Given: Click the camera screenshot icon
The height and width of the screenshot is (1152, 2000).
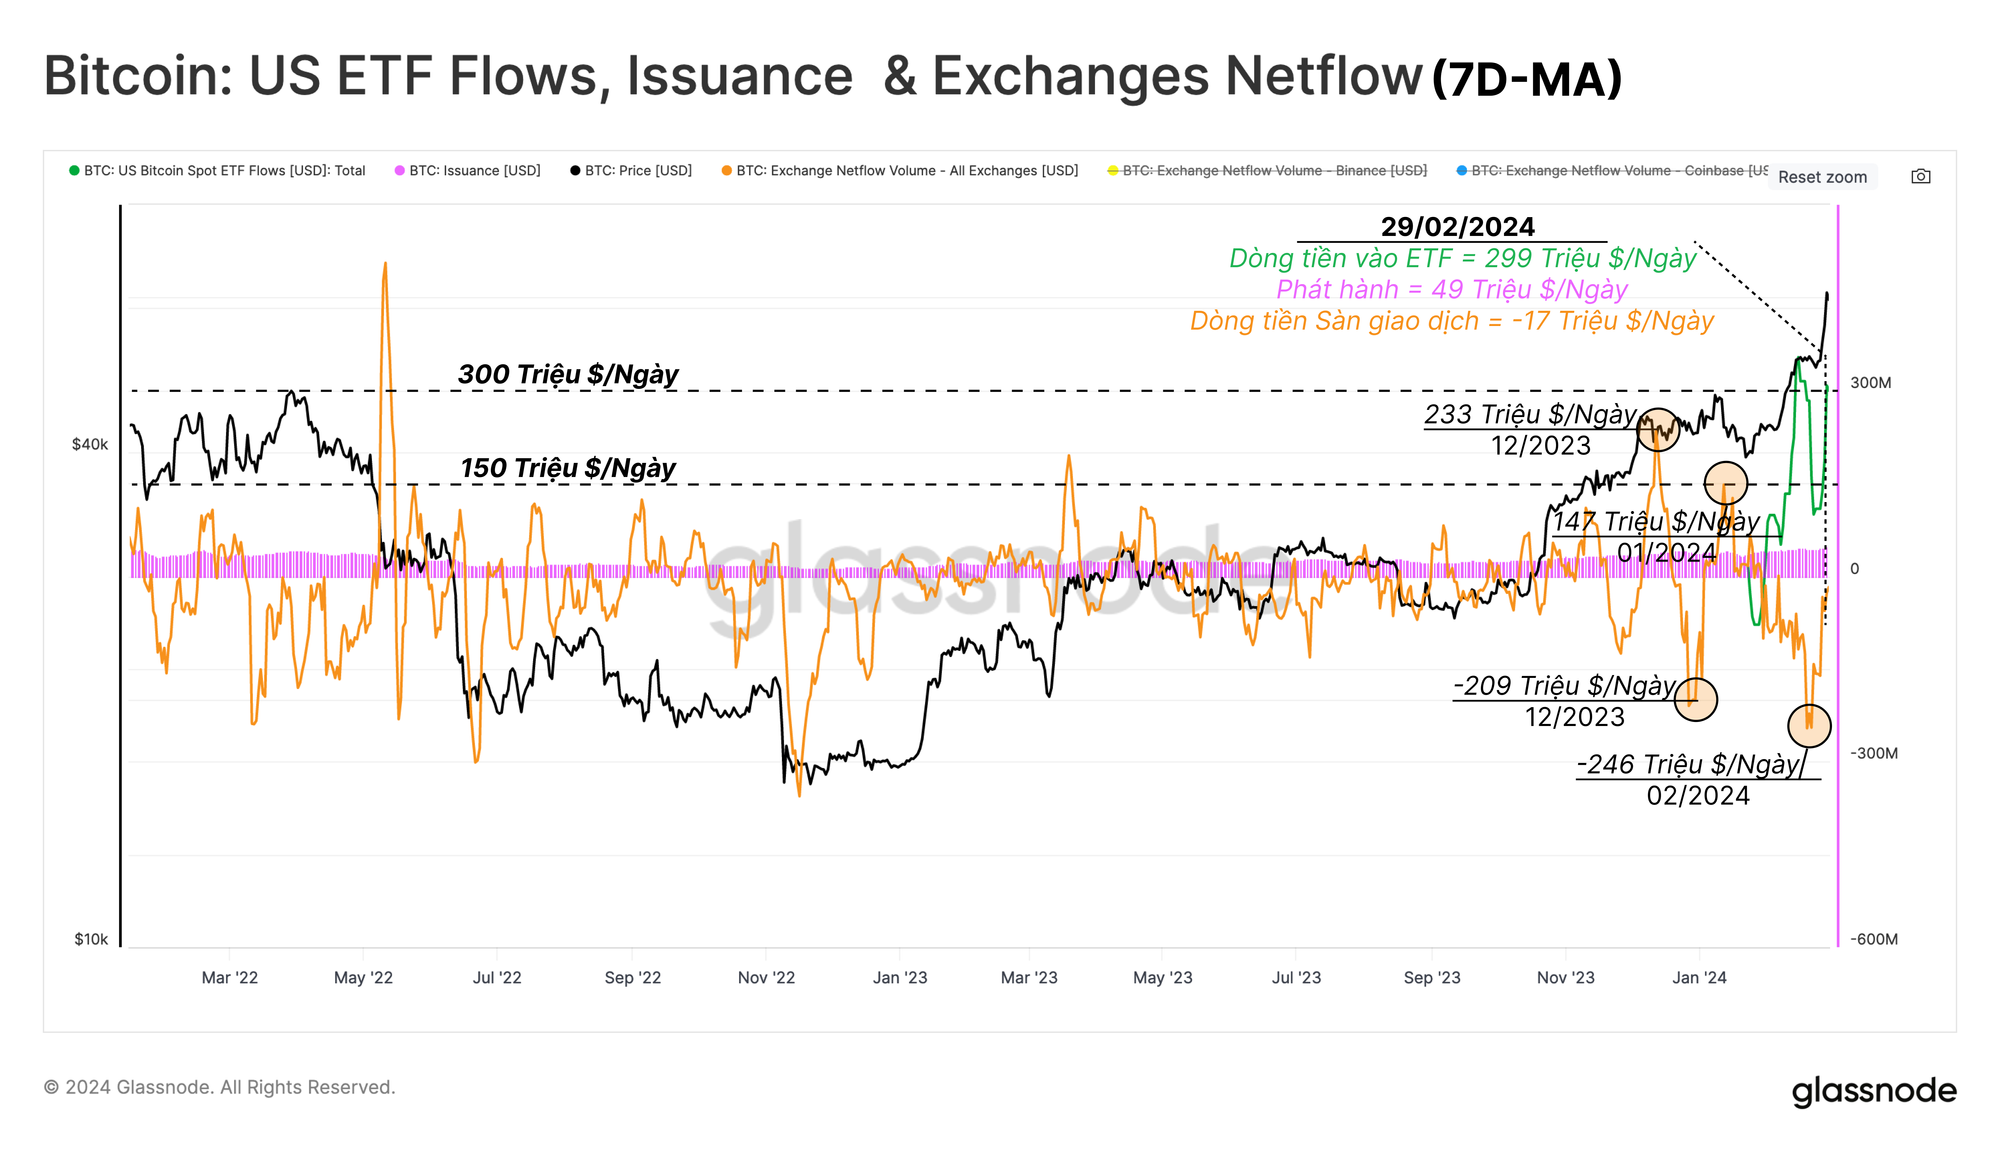Looking at the screenshot, I should pyautogui.click(x=1920, y=177).
